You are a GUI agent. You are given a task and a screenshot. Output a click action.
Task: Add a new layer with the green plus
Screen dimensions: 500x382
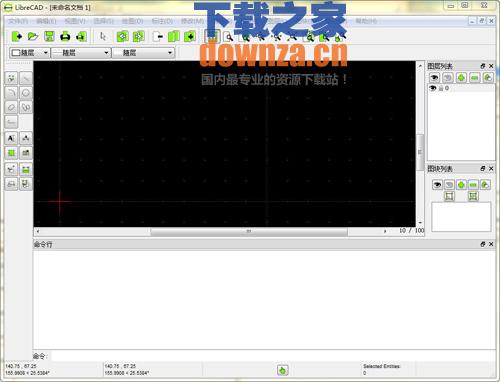[x=461, y=78]
